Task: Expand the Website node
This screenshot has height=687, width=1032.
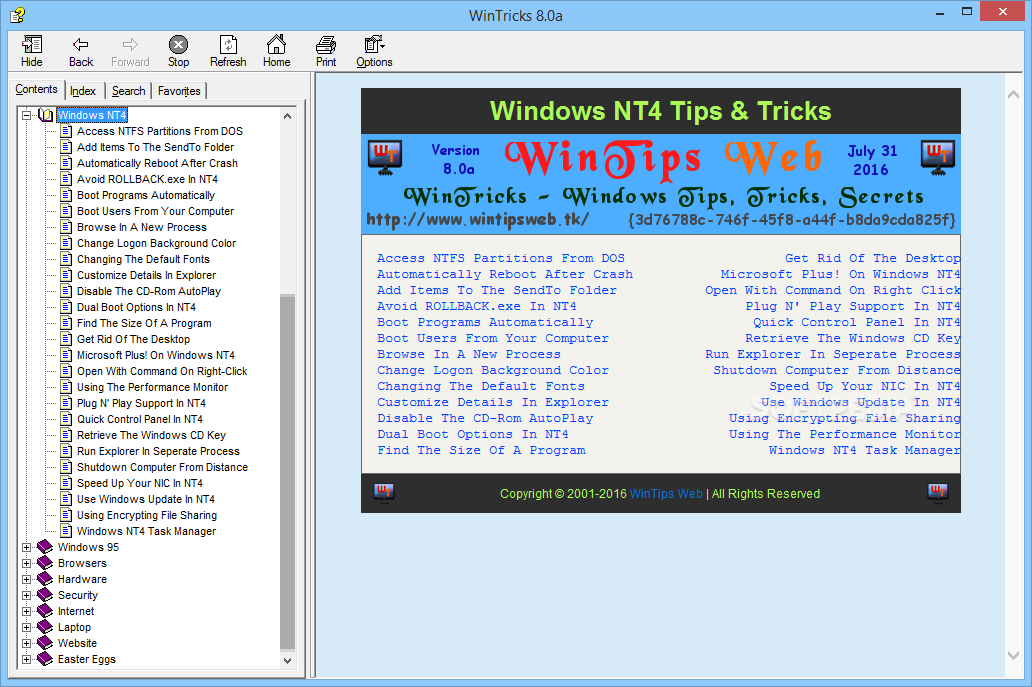Action: point(26,643)
